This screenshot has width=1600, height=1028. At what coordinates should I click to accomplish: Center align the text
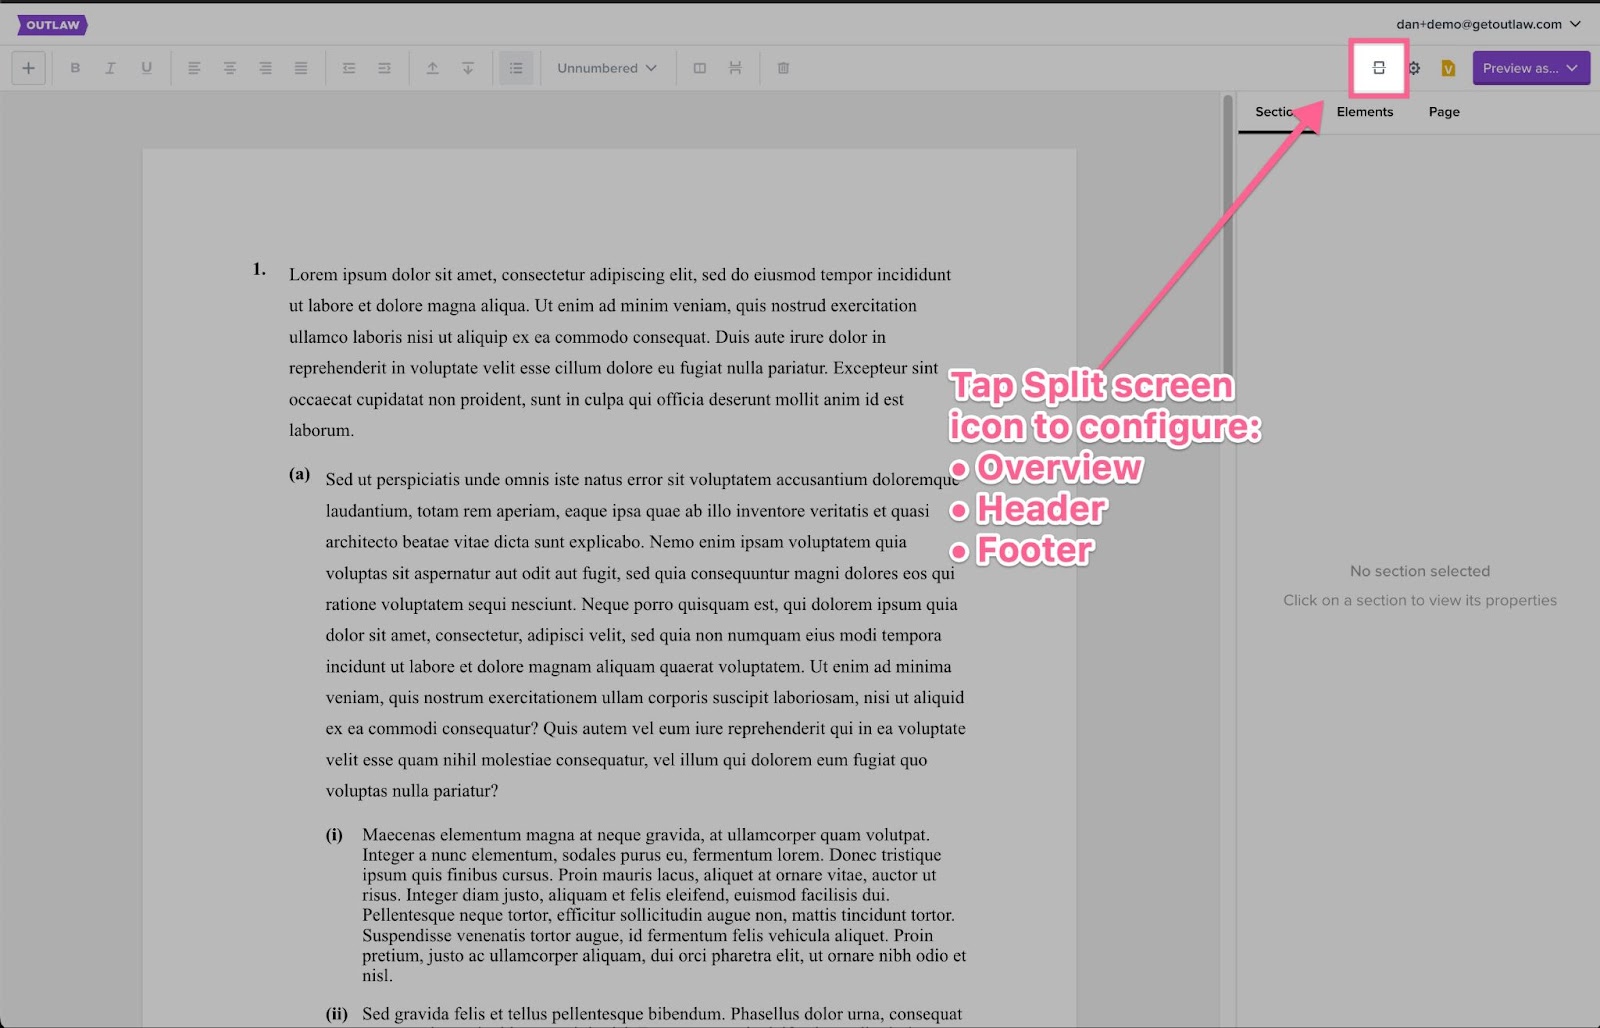pos(230,68)
